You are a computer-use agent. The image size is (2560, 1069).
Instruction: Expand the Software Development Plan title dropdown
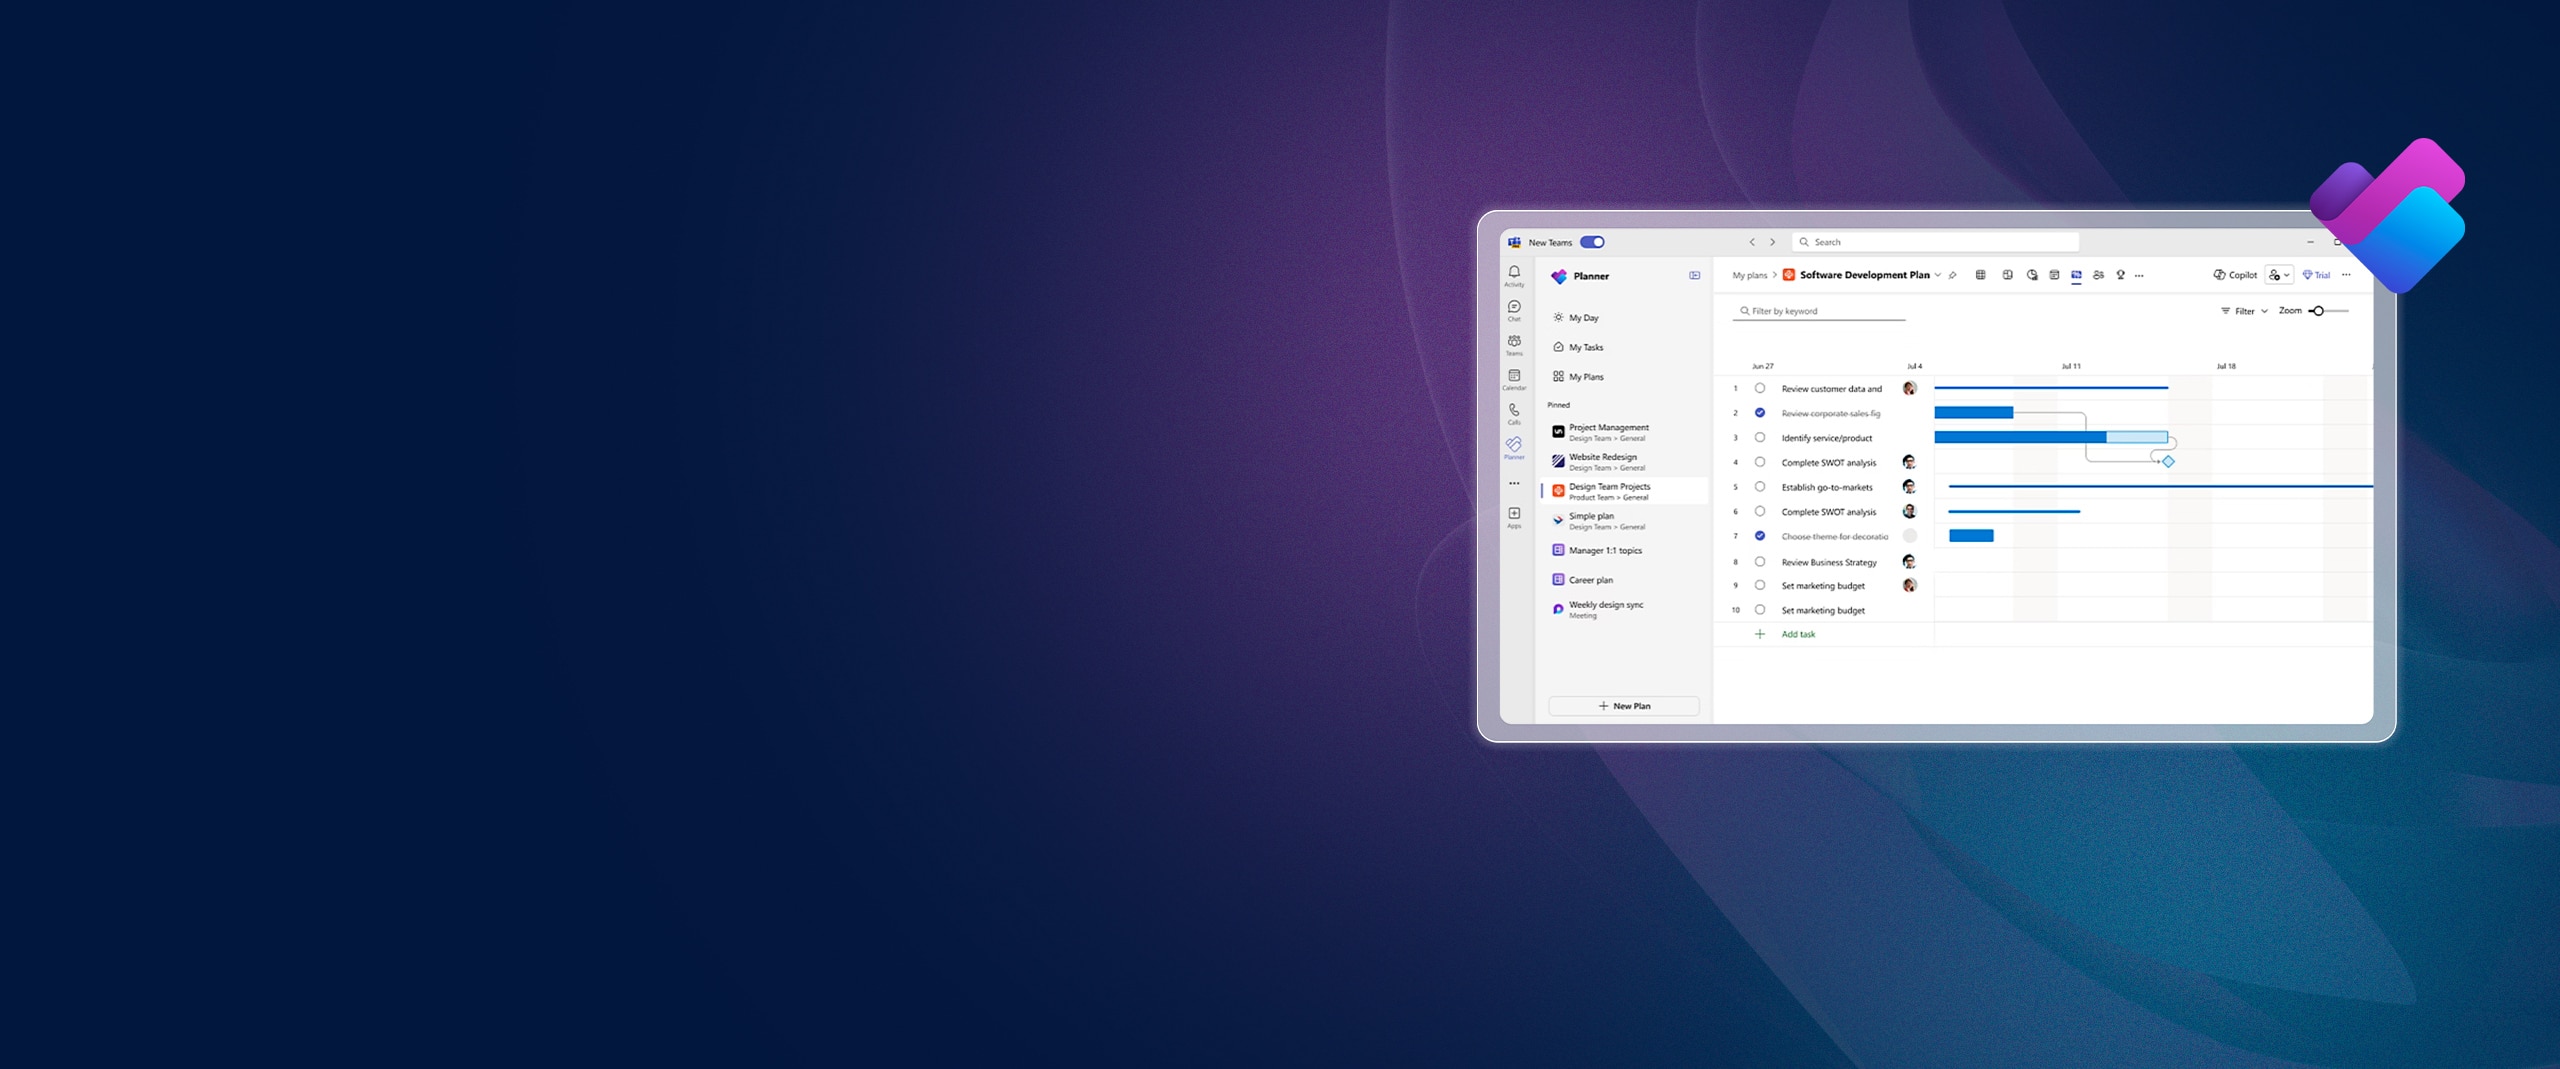[x=1938, y=275]
